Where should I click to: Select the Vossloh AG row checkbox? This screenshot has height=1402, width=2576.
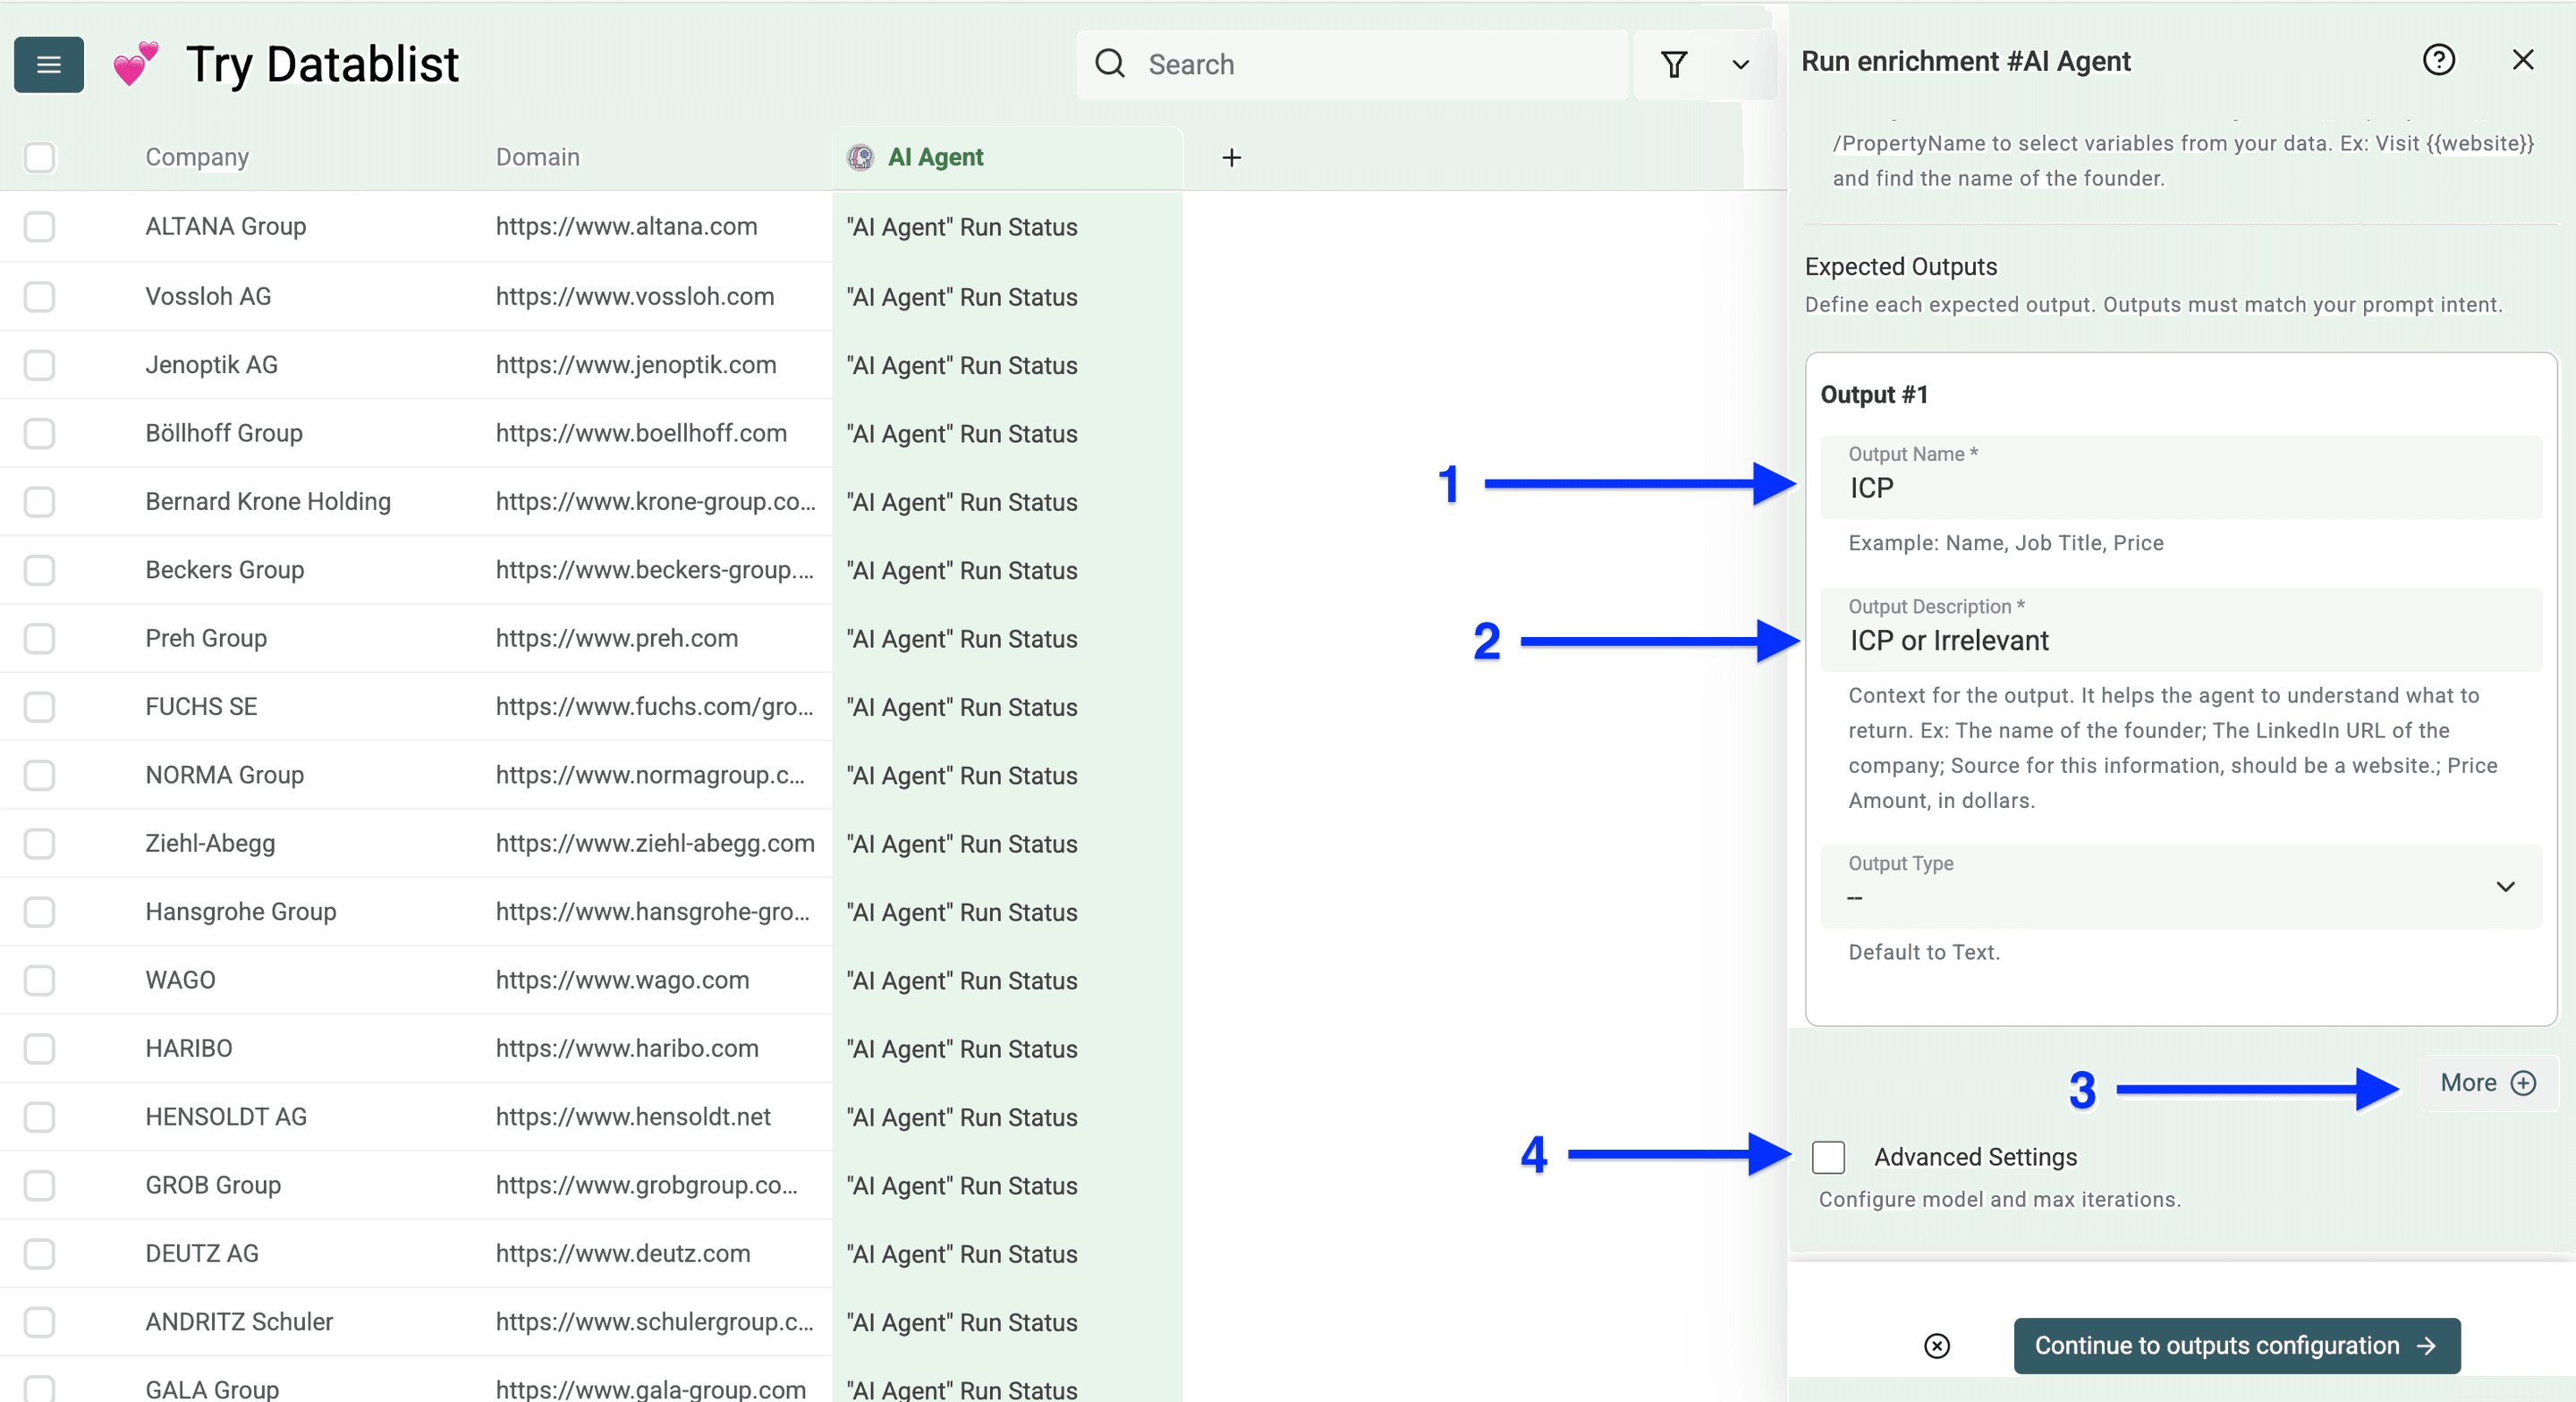(x=39, y=296)
